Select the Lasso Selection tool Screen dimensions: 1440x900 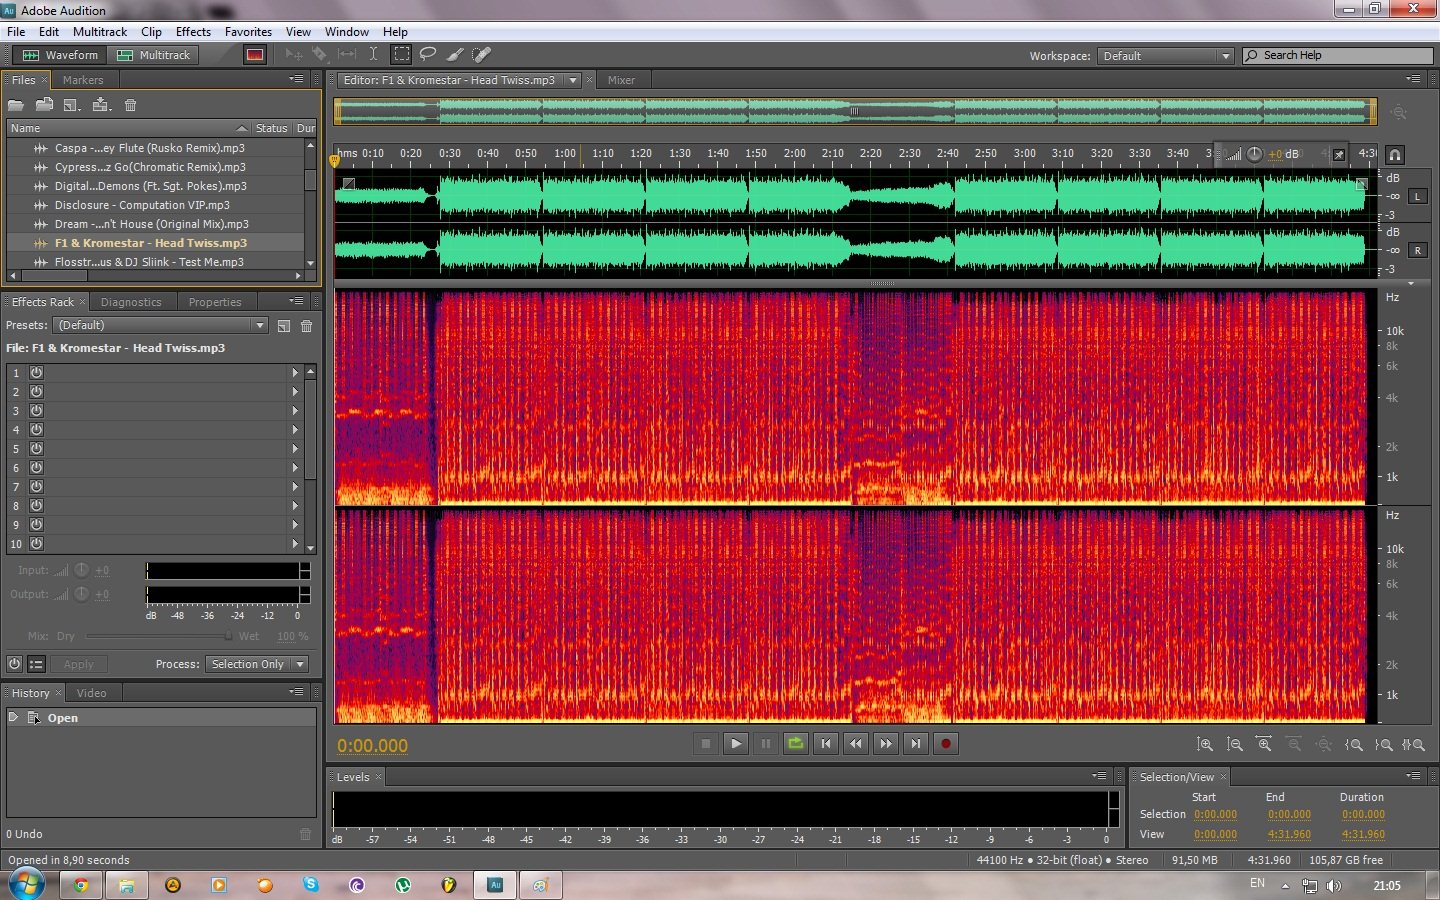point(428,55)
